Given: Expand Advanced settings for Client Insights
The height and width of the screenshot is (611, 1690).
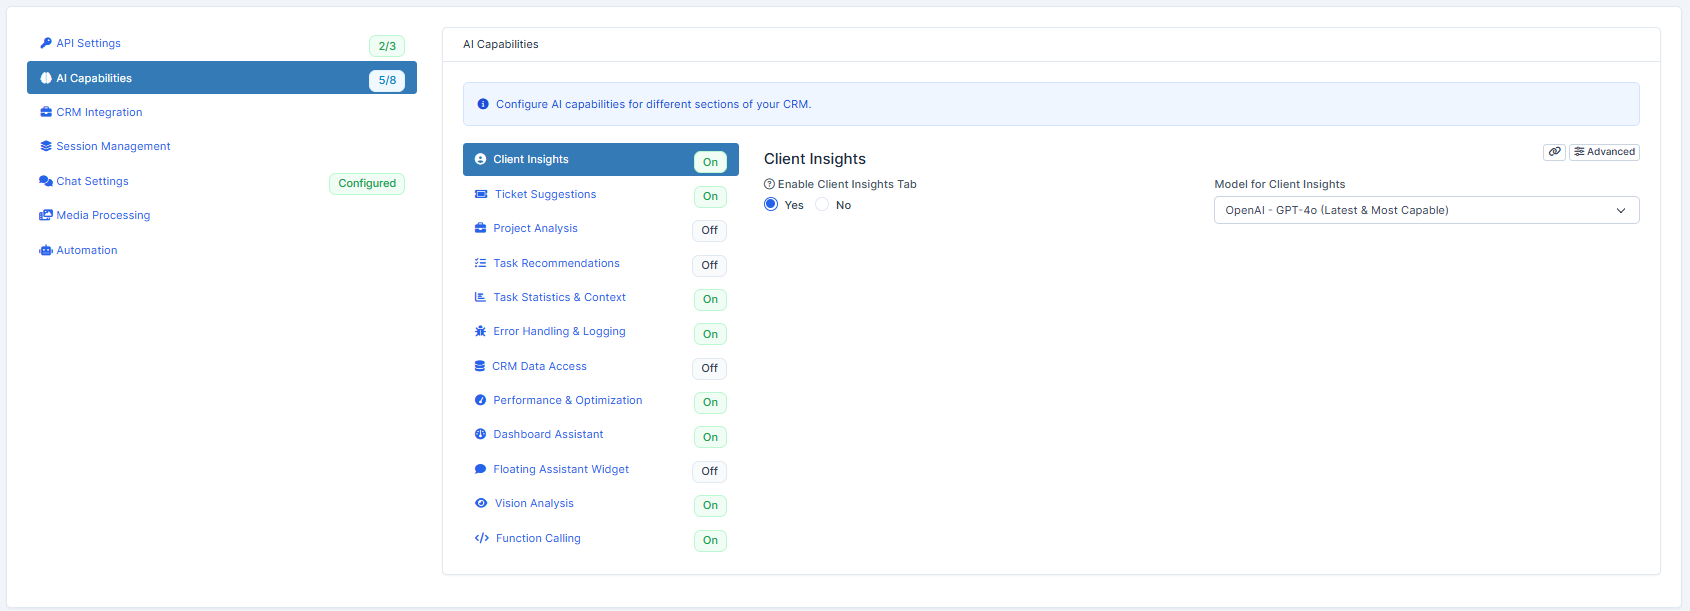Looking at the screenshot, I should point(1604,152).
